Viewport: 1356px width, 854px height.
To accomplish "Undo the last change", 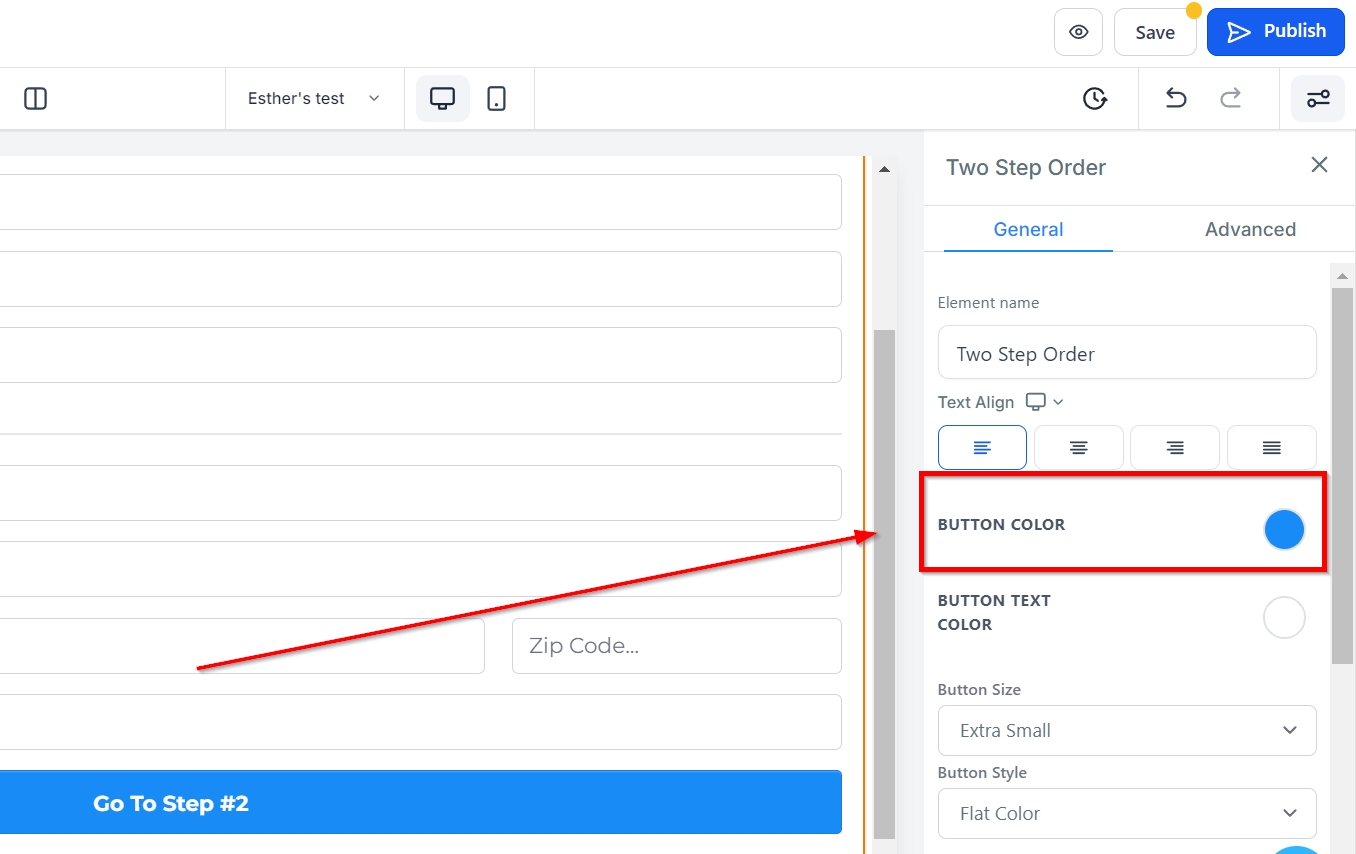I will pos(1176,98).
